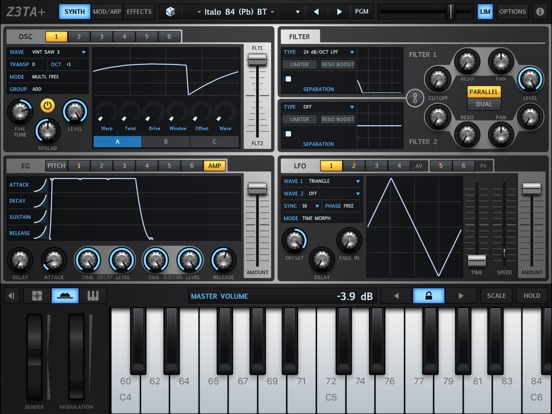The image size is (552, 414).
Task: Toggle the oscillator power button
Action: [x=48, y=106]
